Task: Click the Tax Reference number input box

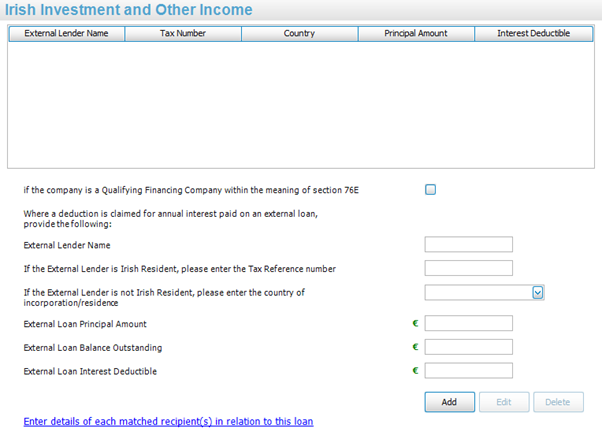Action: pos(468,268)
